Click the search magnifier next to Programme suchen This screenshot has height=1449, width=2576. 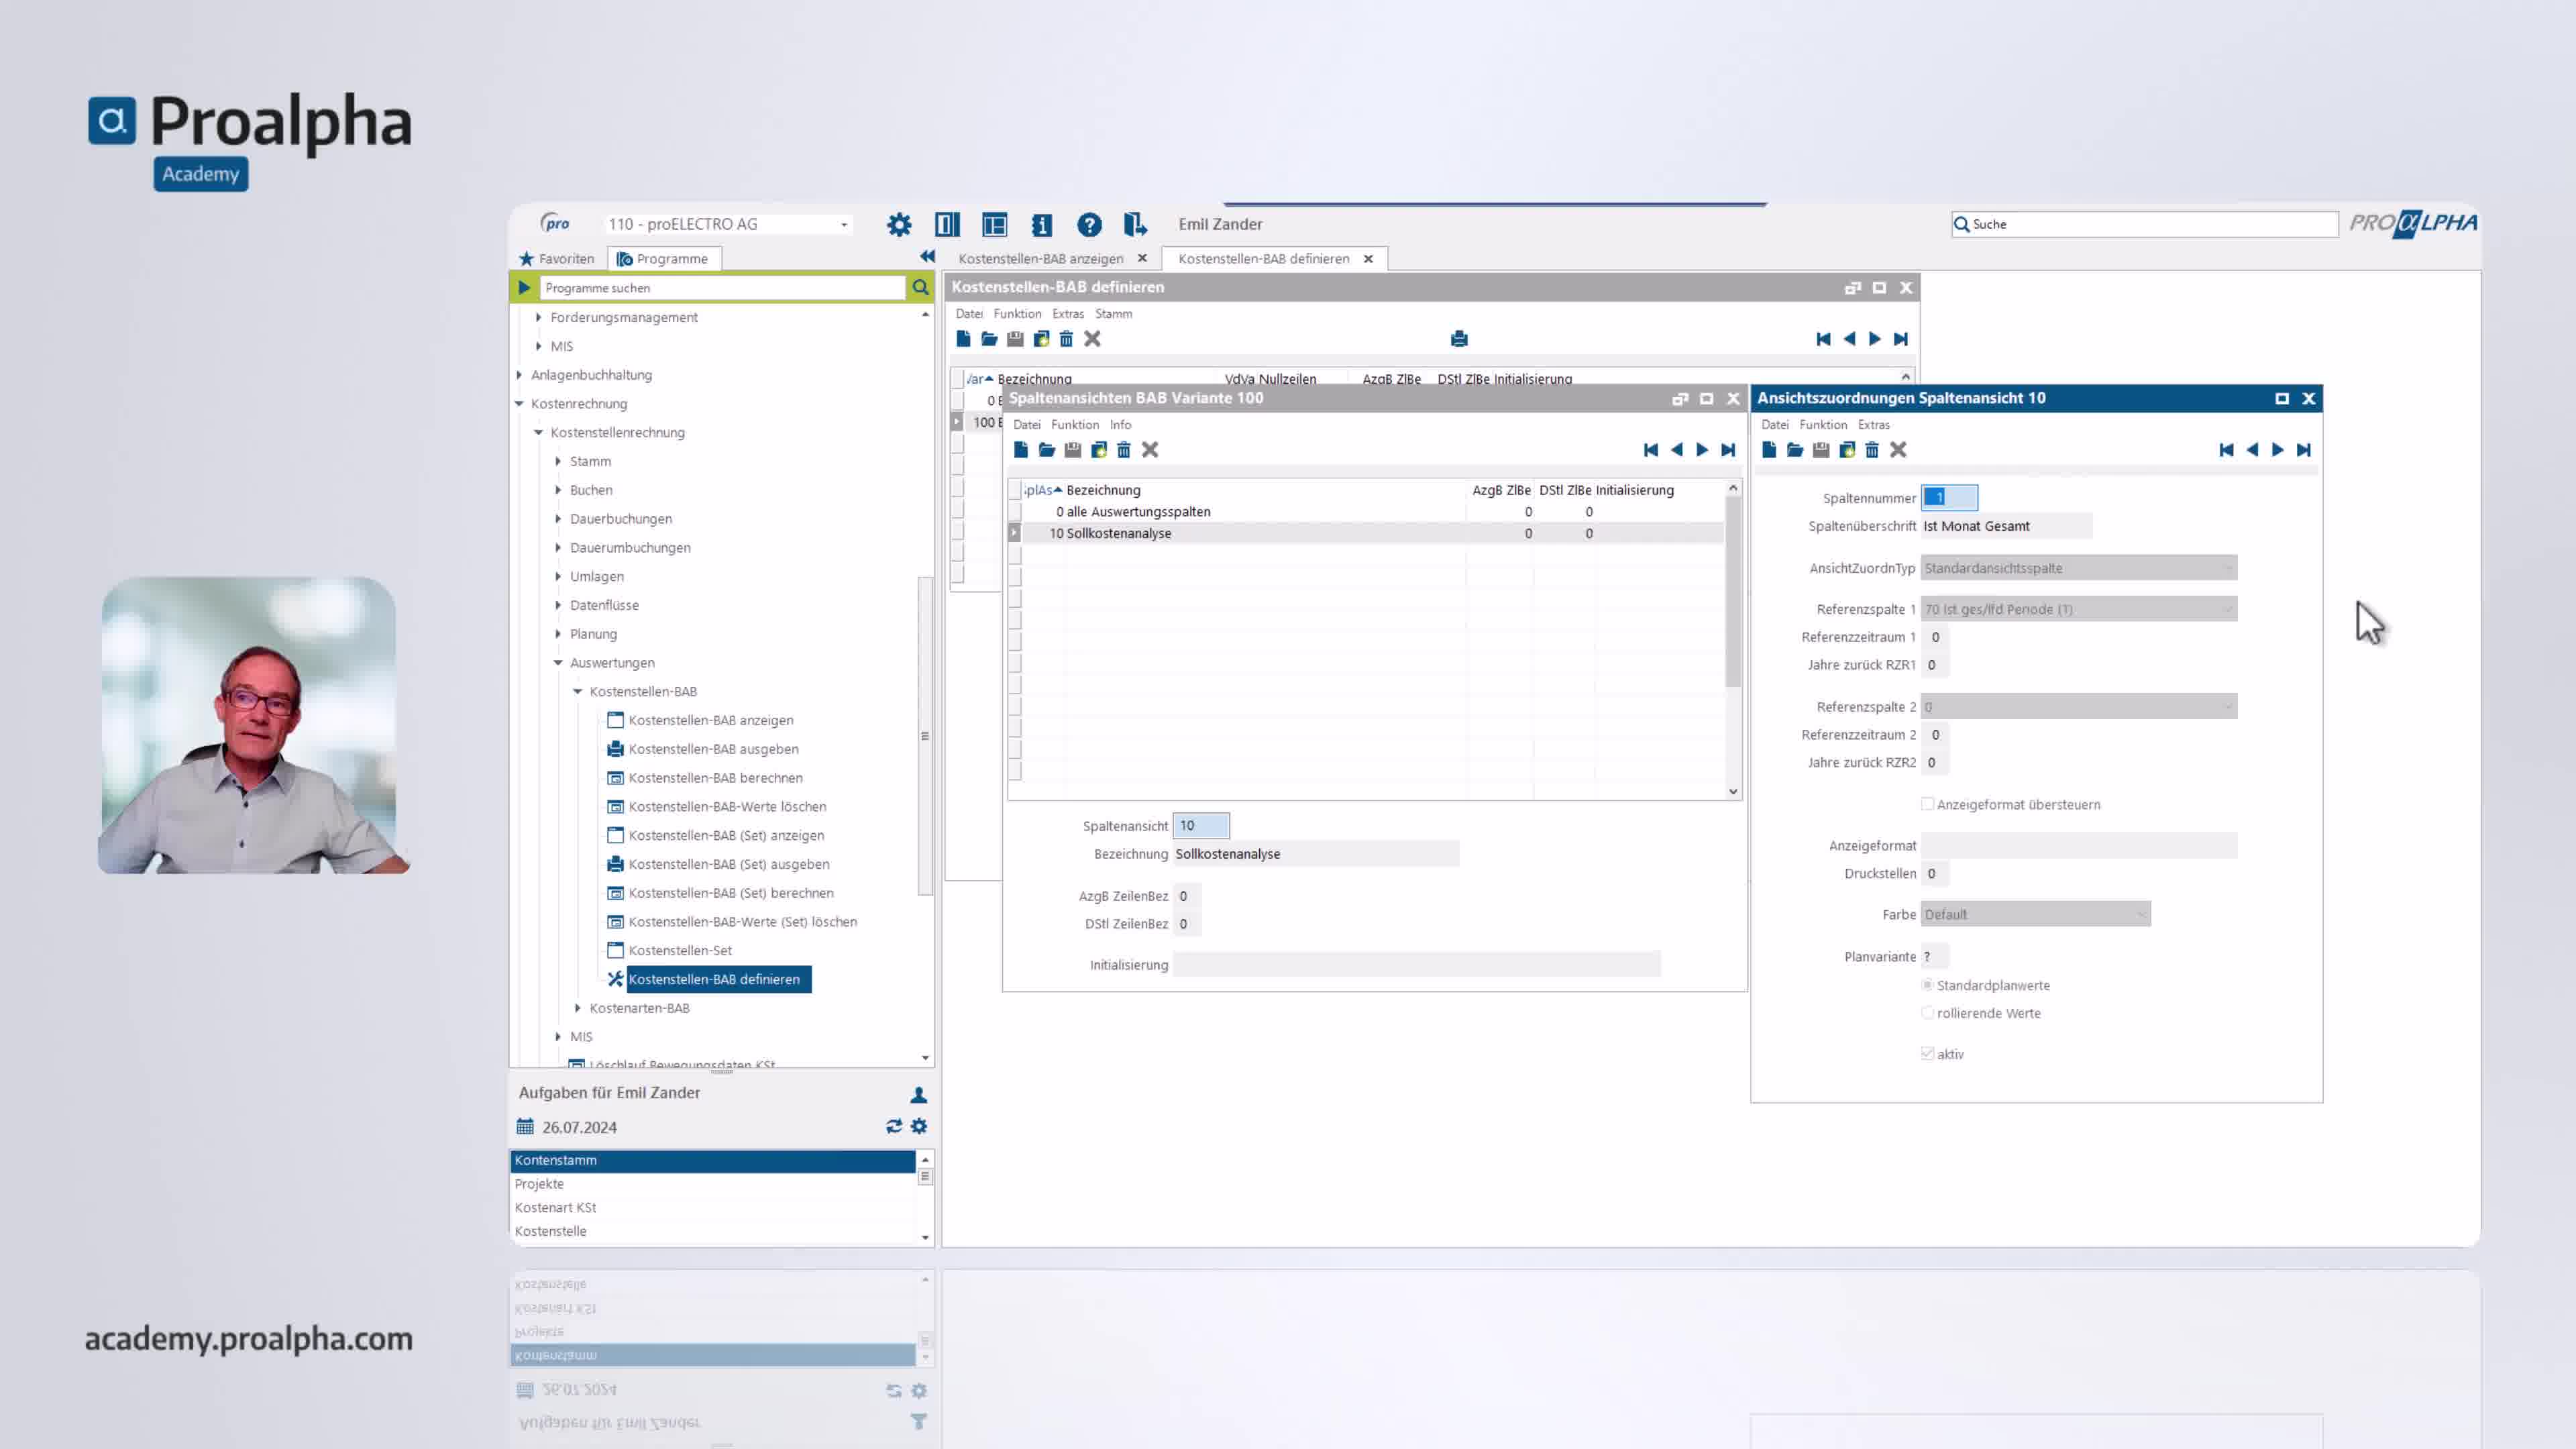920,288
